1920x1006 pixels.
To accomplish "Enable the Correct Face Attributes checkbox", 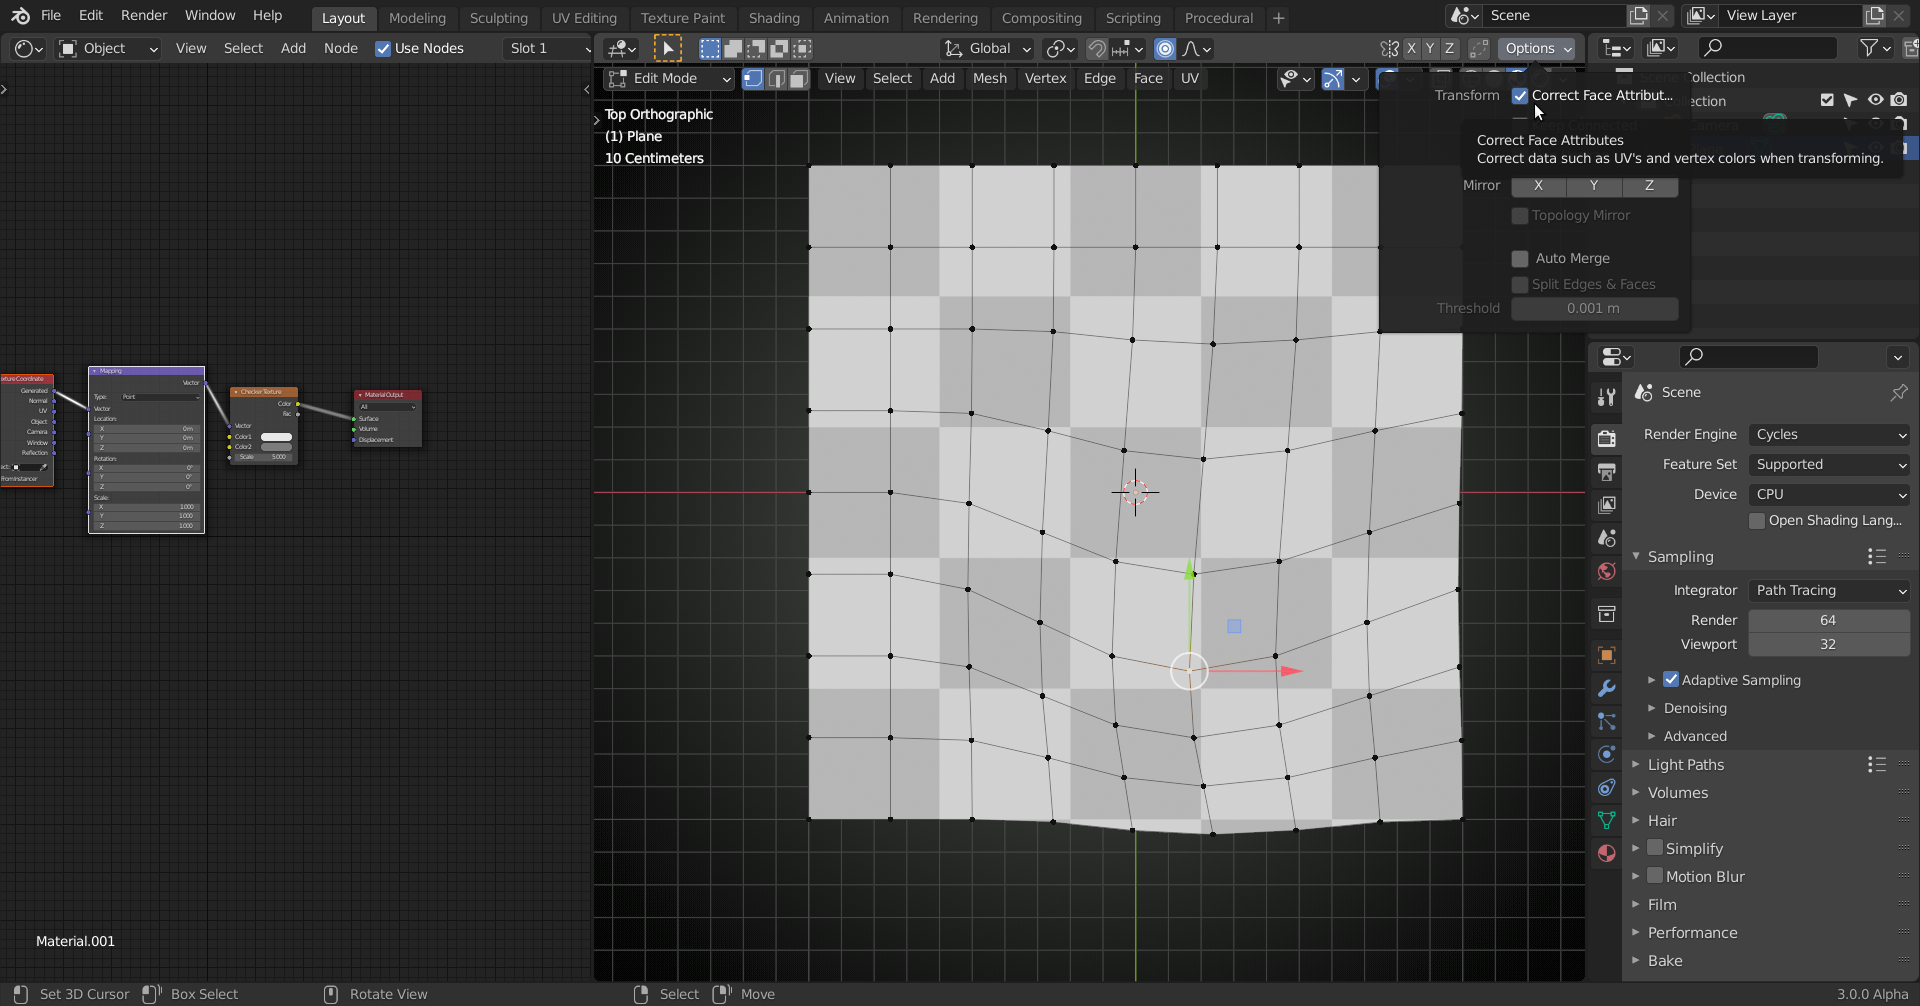I will pyautogui.click(x=1521, y=96).
